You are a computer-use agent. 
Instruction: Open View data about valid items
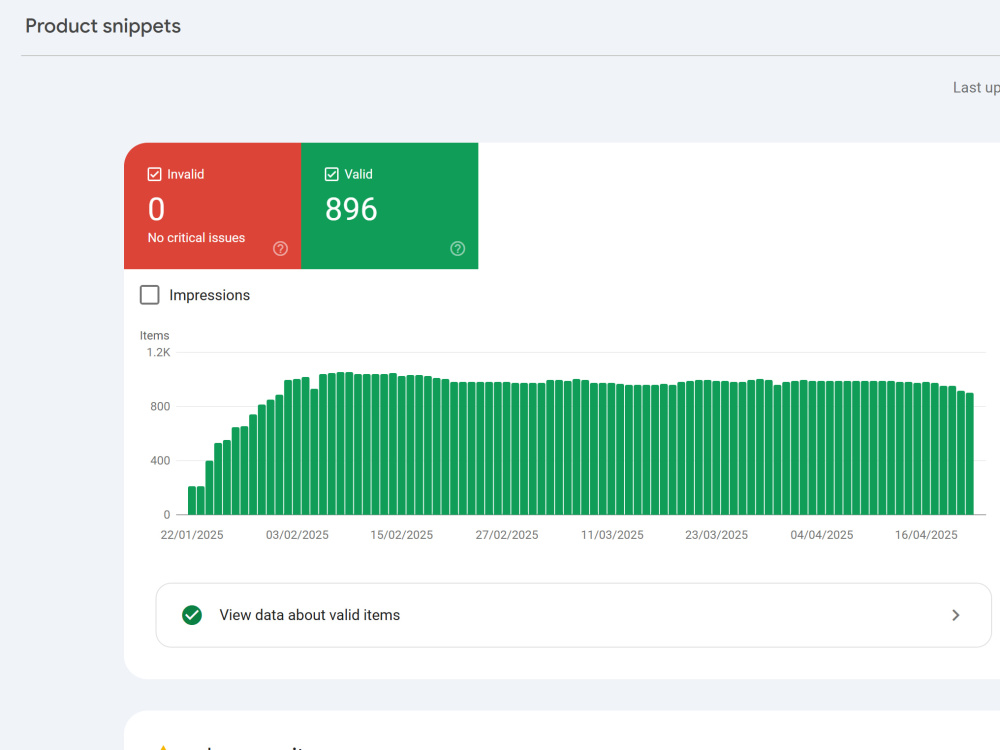pos(573,615)
